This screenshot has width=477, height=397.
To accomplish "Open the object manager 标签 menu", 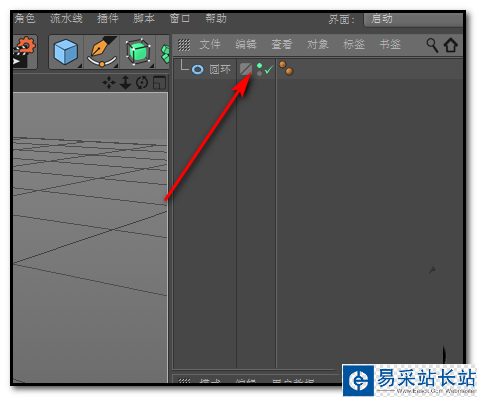I will 354,44.
